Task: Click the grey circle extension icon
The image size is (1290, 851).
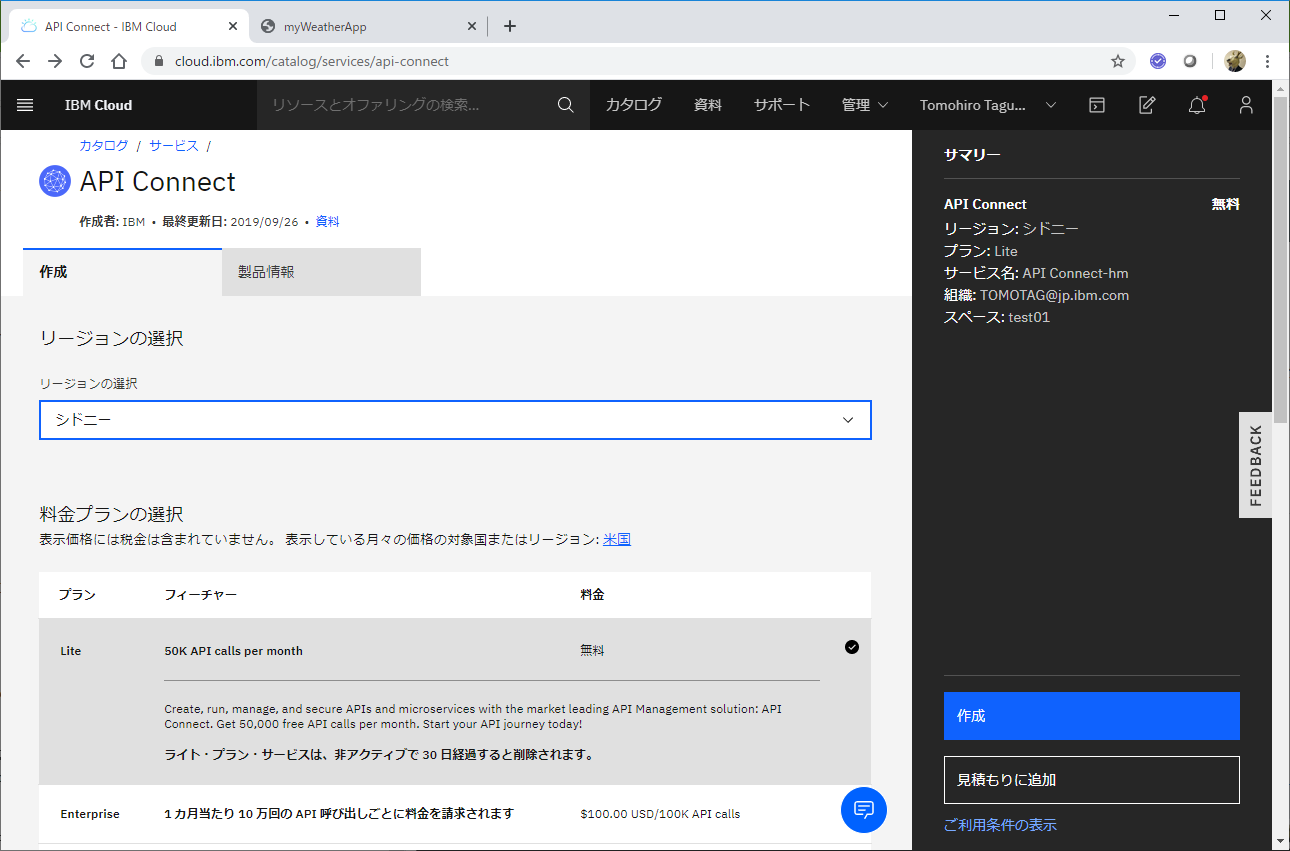Action: coord(1190,61)
